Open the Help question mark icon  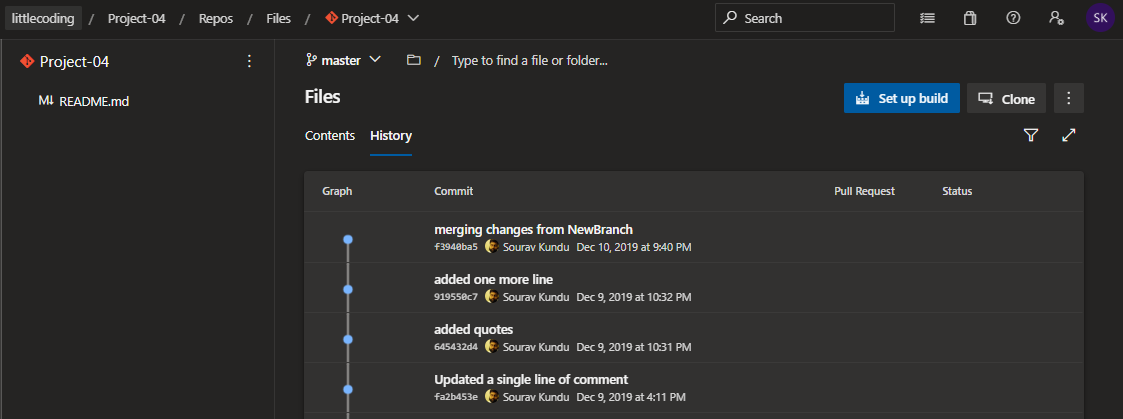click(x=1013, y=18)
